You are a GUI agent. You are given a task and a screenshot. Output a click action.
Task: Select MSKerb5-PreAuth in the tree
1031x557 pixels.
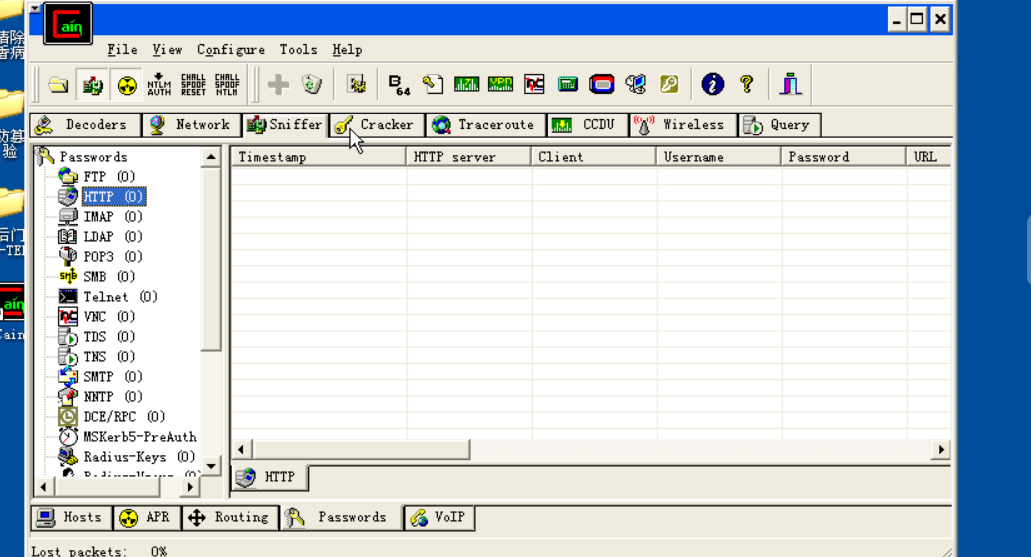click(140, 437)
